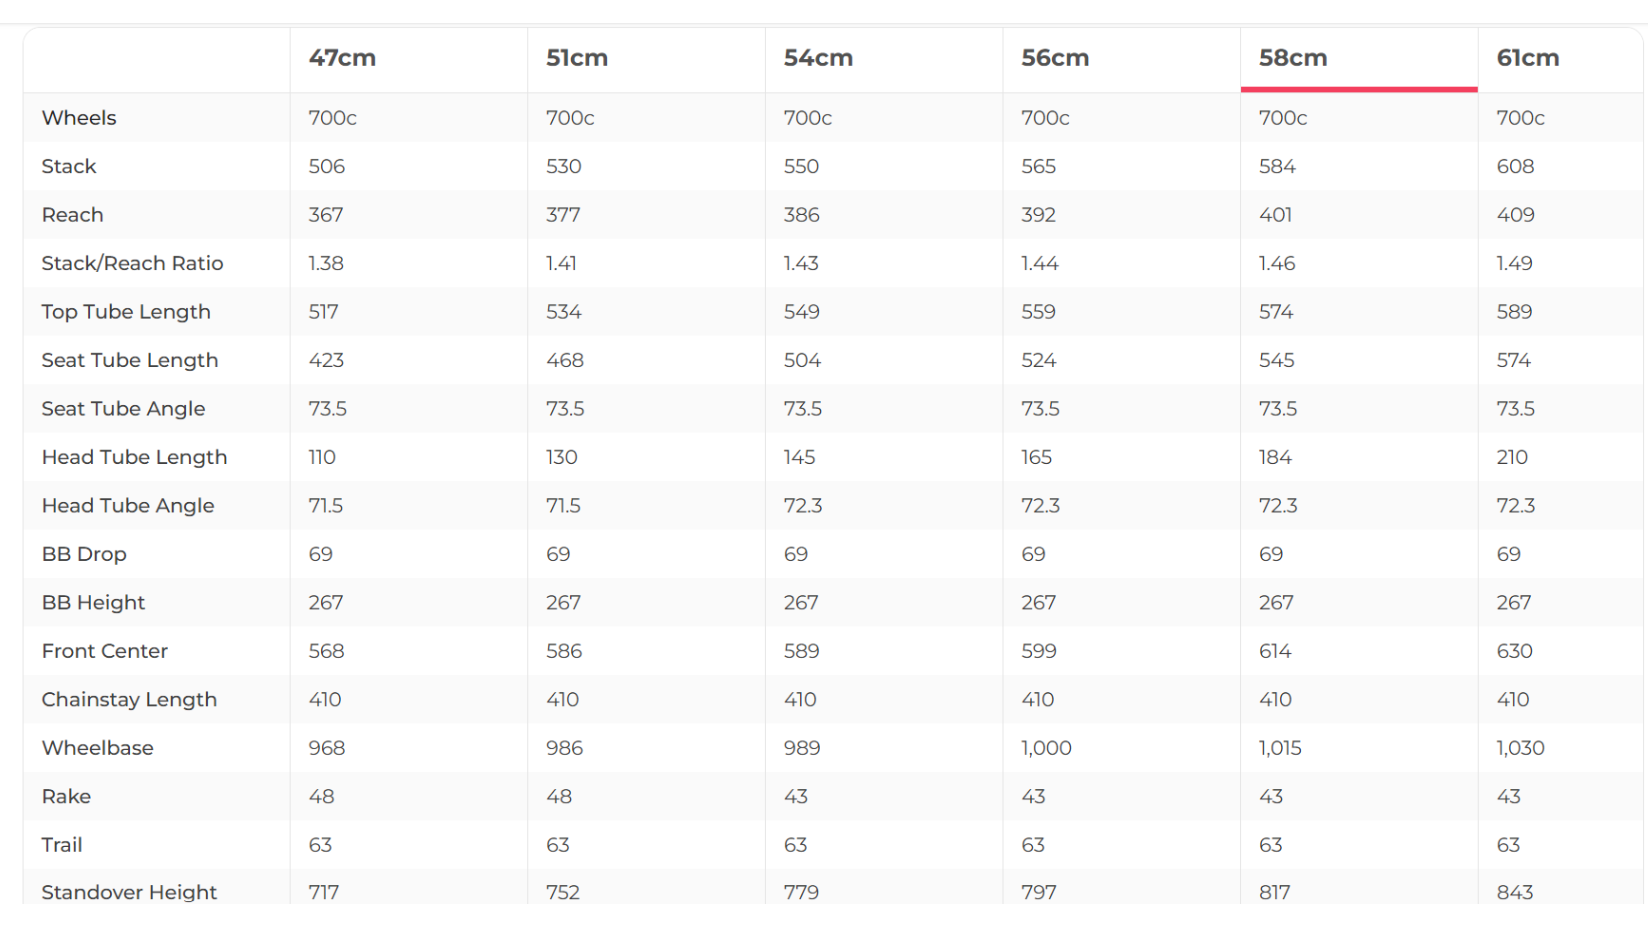
Task: Select the 61cm size column header
Action: click(x=1528, y=58)
